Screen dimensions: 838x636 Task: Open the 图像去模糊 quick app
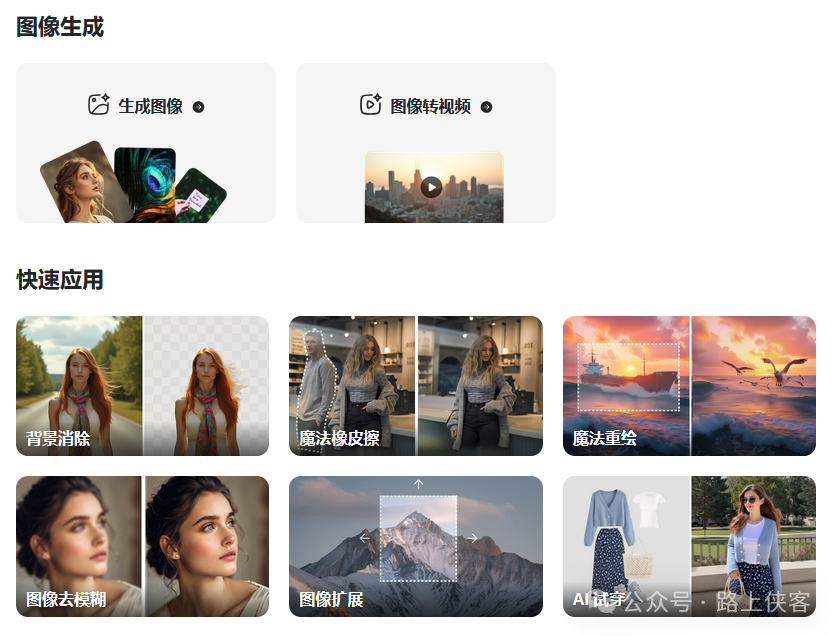tap(143, 546)
